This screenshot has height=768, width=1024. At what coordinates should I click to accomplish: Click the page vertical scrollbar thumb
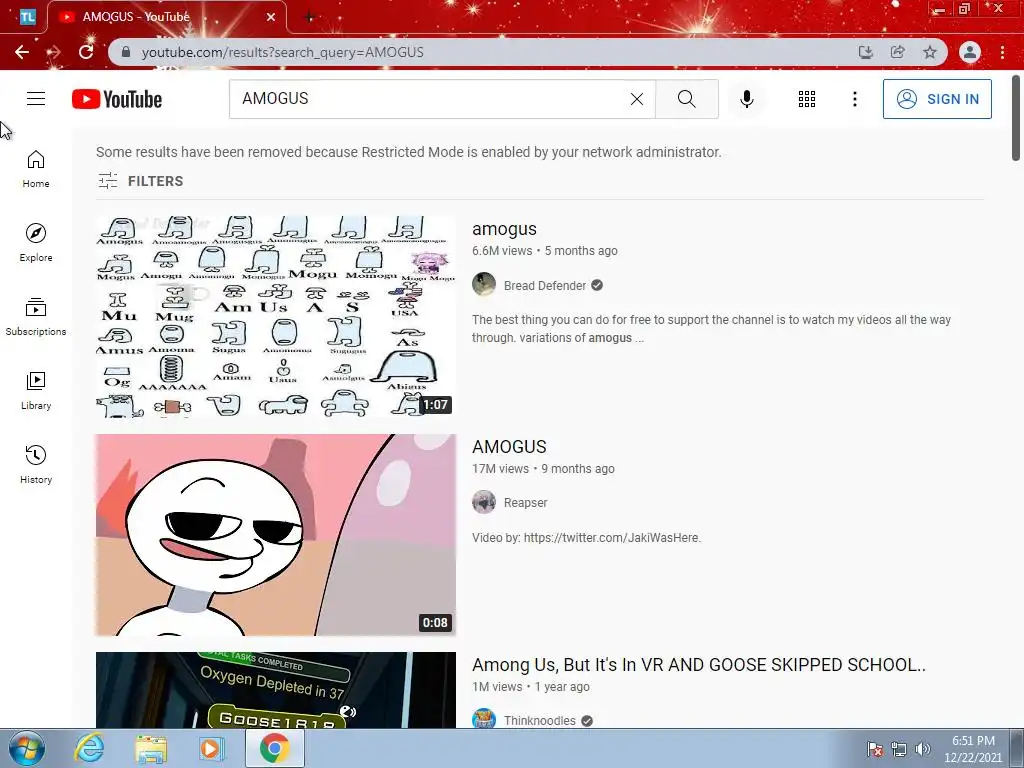pos(1016,118)
